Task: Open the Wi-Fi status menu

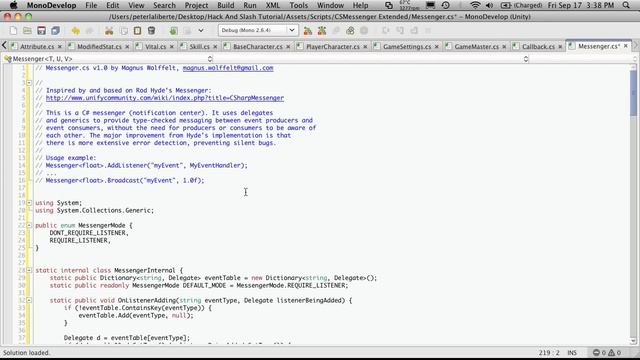Action: coord(475,5)
